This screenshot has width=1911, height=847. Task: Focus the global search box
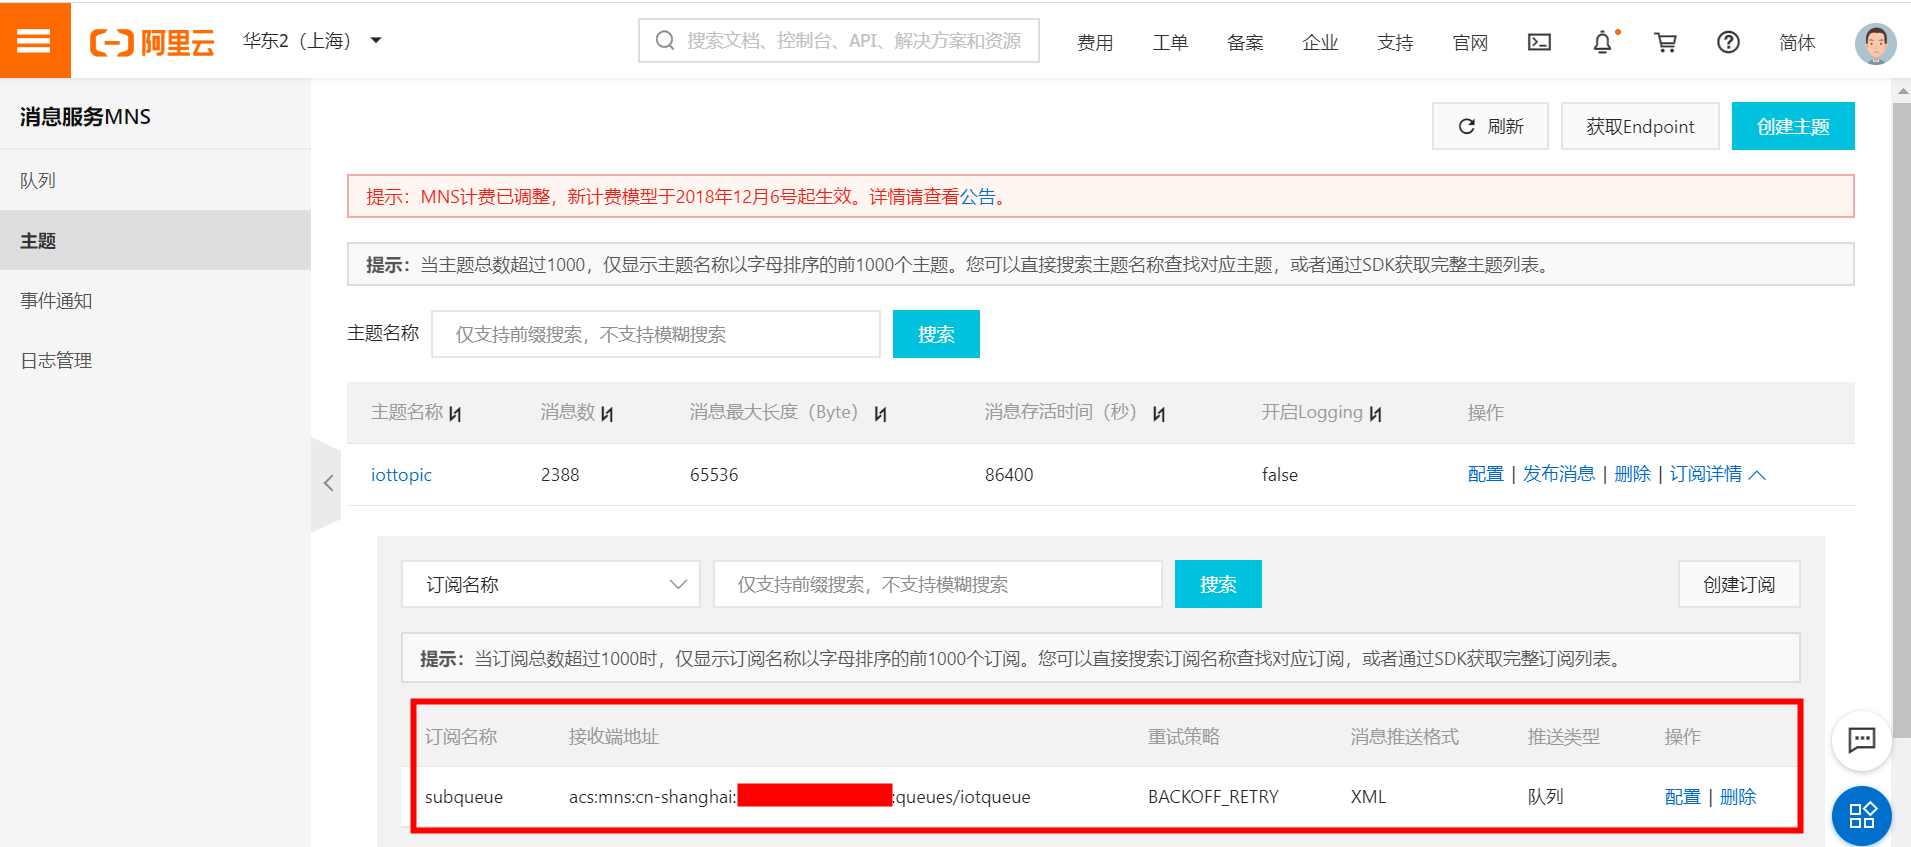(x=839, y=41)
